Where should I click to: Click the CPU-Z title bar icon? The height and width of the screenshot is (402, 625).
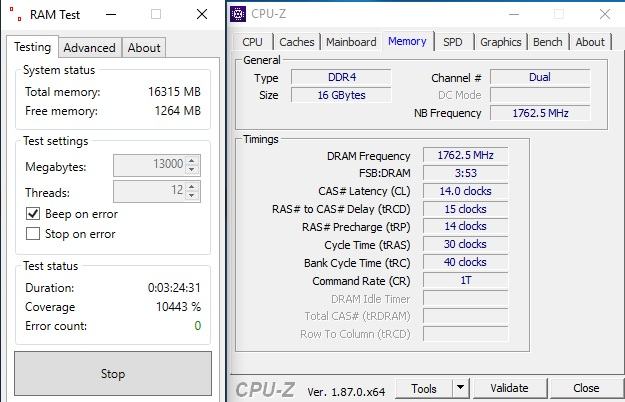(x=238, y=14)
